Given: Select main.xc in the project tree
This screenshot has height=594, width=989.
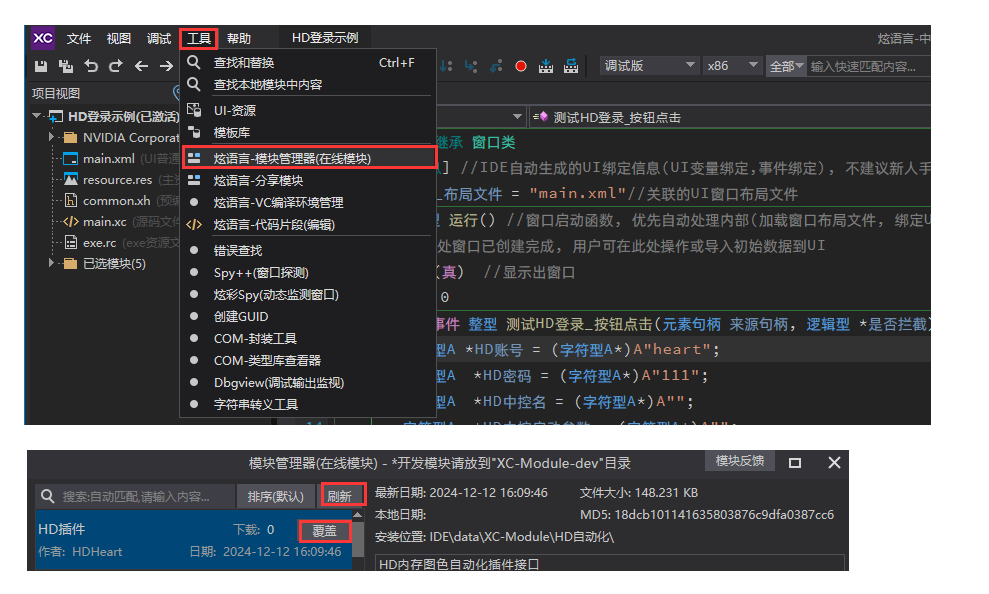Looking at the screenshot, I should 105,222.
